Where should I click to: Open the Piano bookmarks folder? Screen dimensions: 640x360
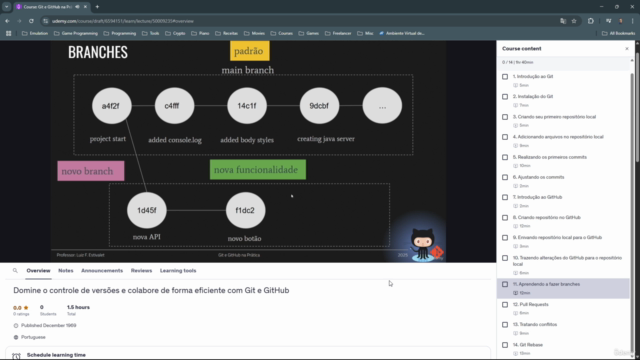pos(200,33)
